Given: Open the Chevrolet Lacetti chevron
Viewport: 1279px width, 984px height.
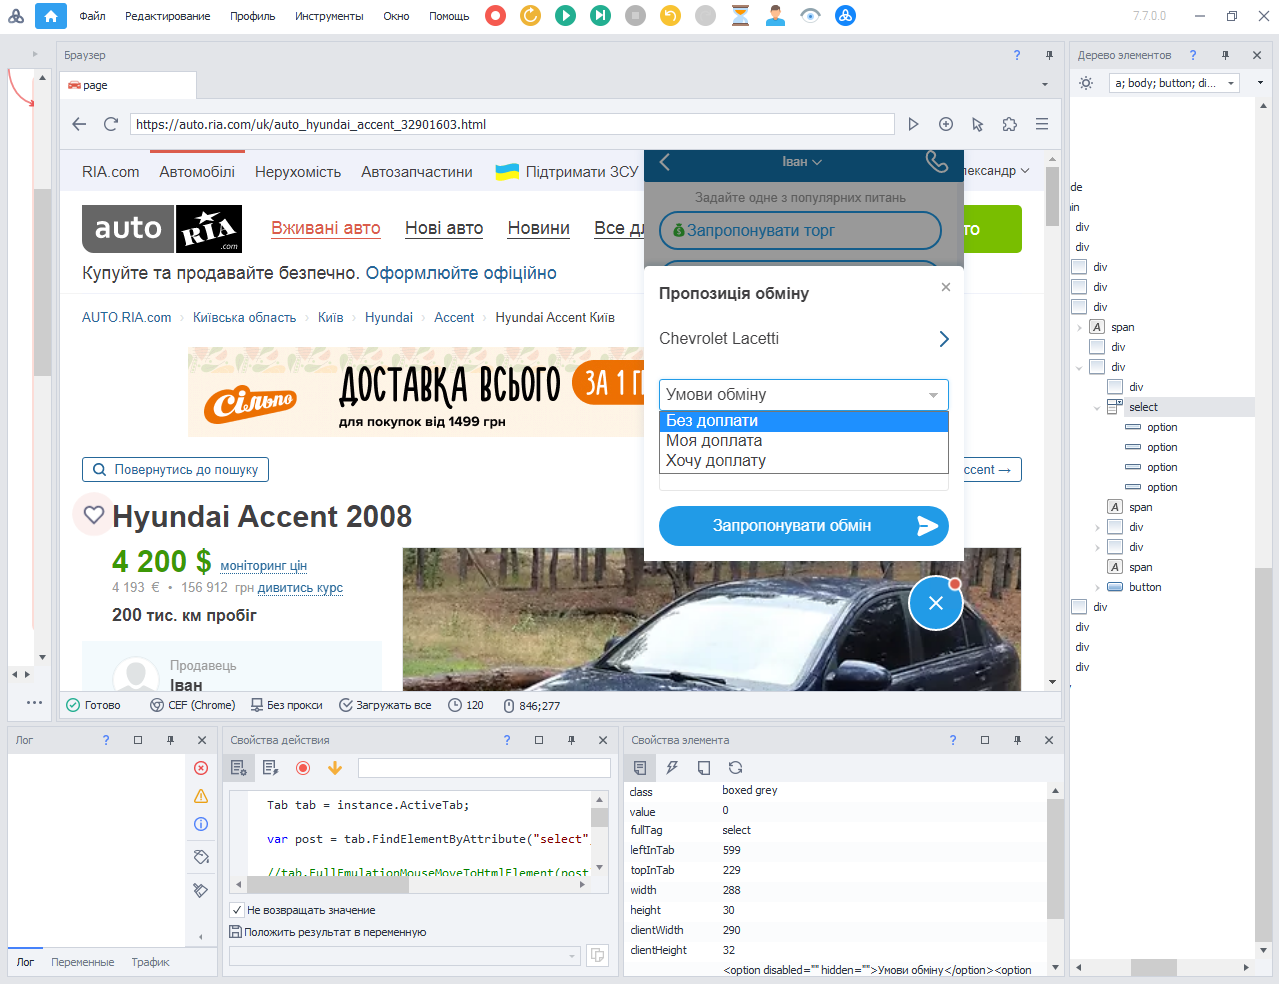Looking at the screenshot, I should (x=943, y=339).
